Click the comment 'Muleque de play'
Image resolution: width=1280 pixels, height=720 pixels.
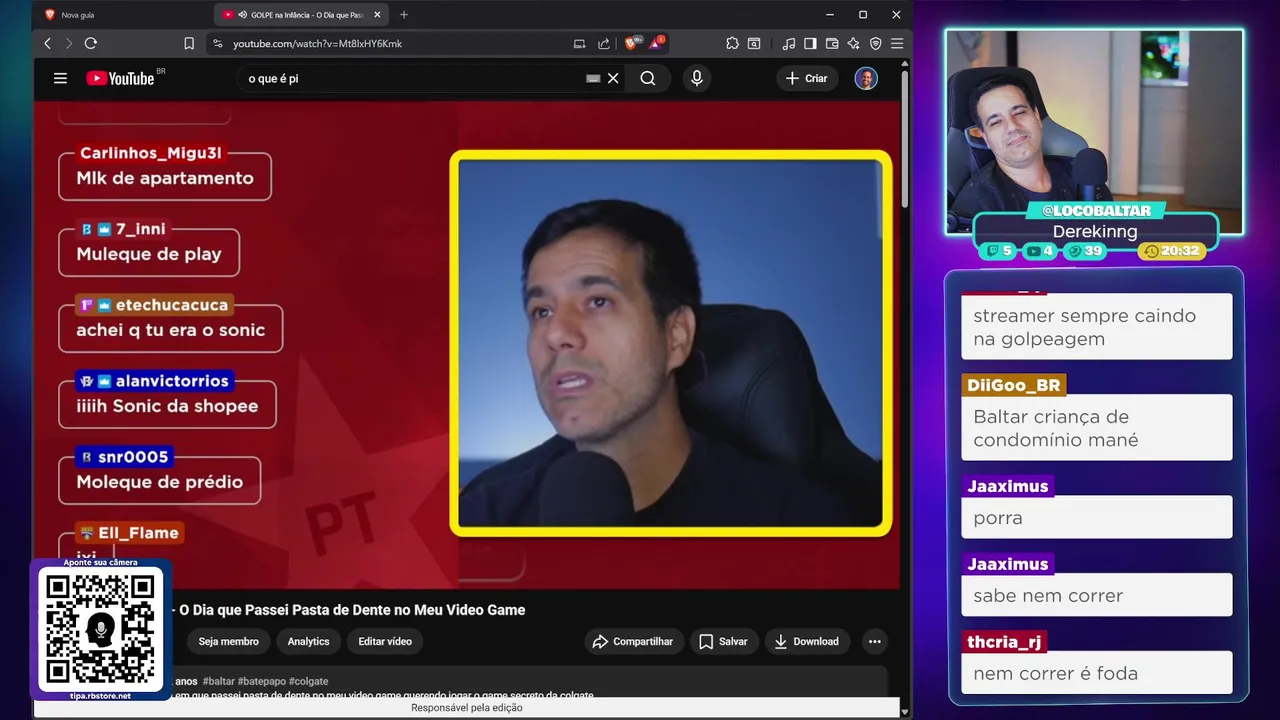(149, 254)
